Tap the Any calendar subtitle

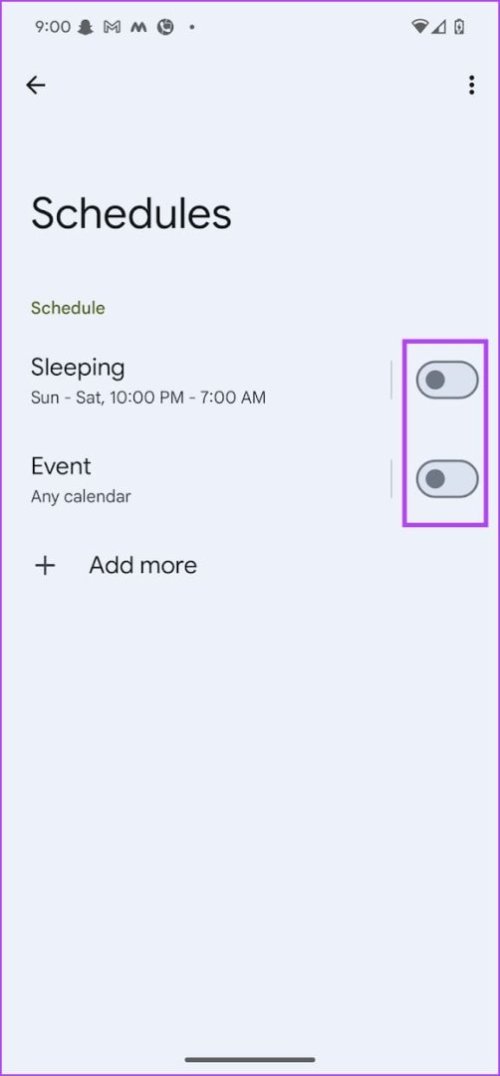tap(81, 496)
